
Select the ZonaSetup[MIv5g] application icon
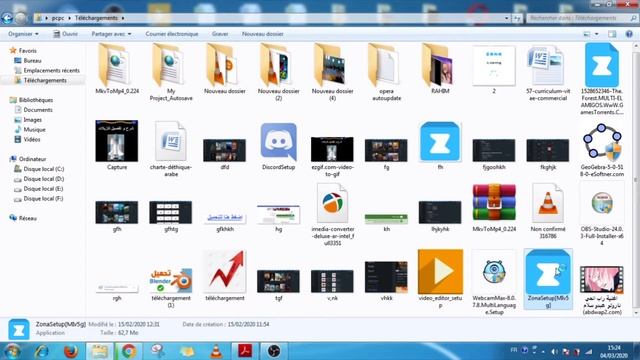pyautogui.click(x=548, y=272)
